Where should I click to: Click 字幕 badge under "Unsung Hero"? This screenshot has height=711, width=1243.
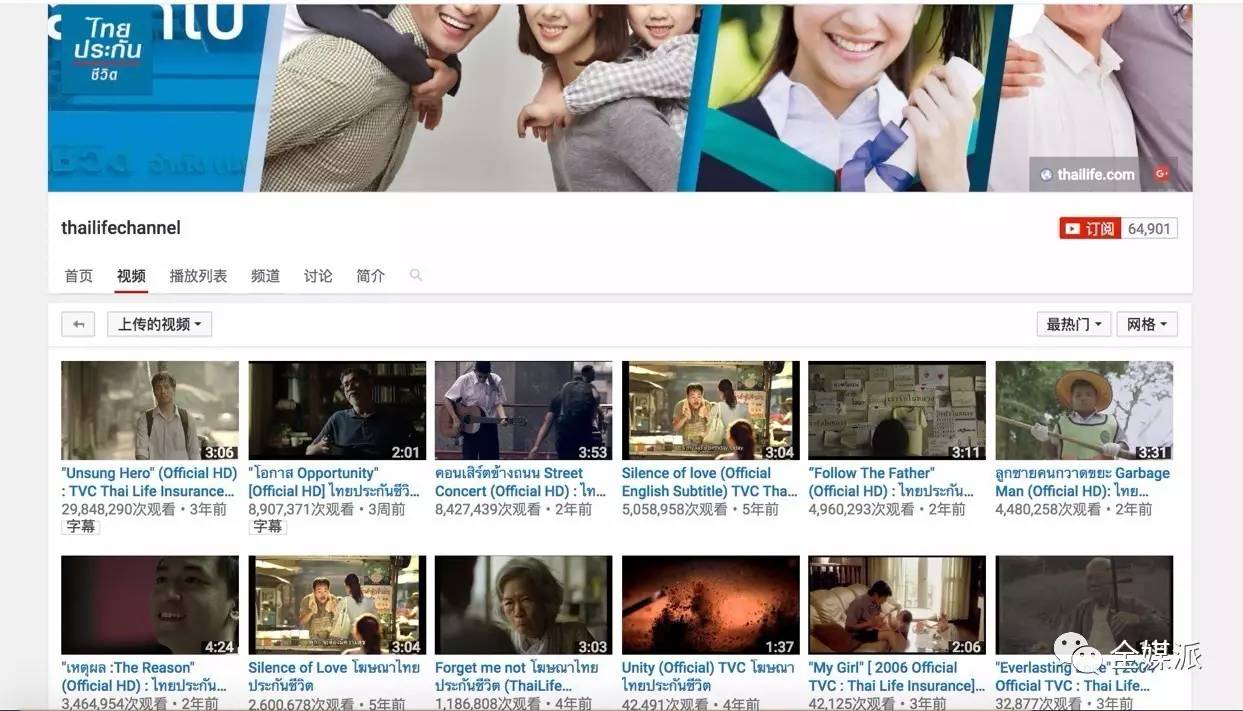click(81, 526)
